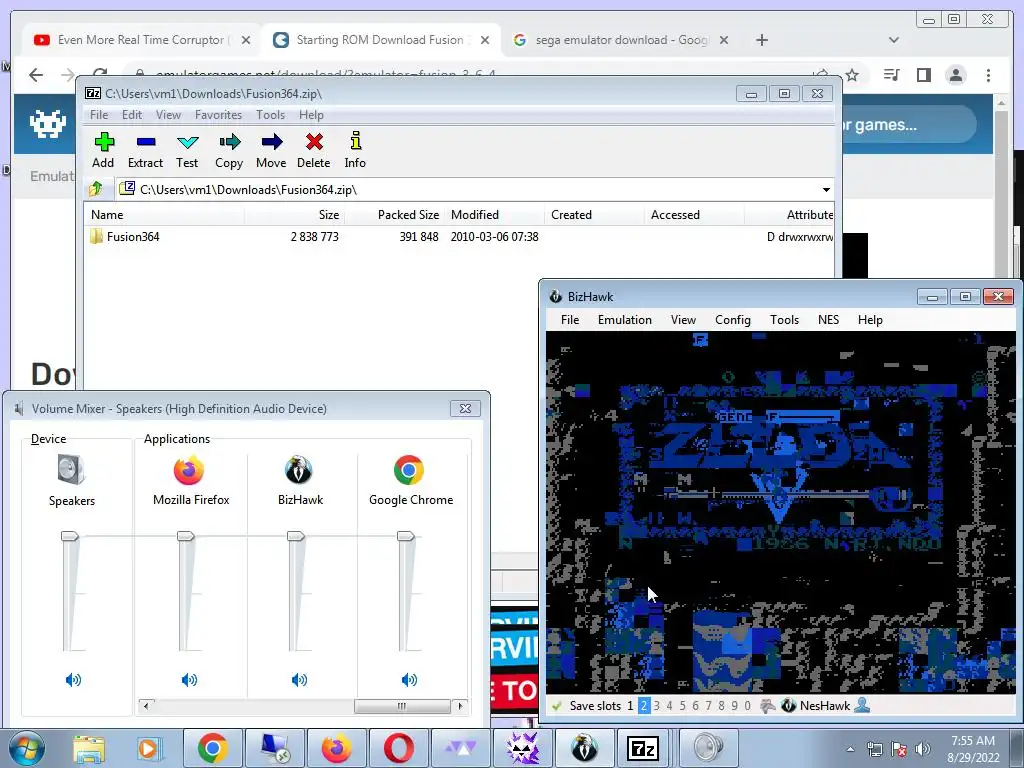Open Windows Start menu
The image size is (1024, 768).
pos(27,748)
